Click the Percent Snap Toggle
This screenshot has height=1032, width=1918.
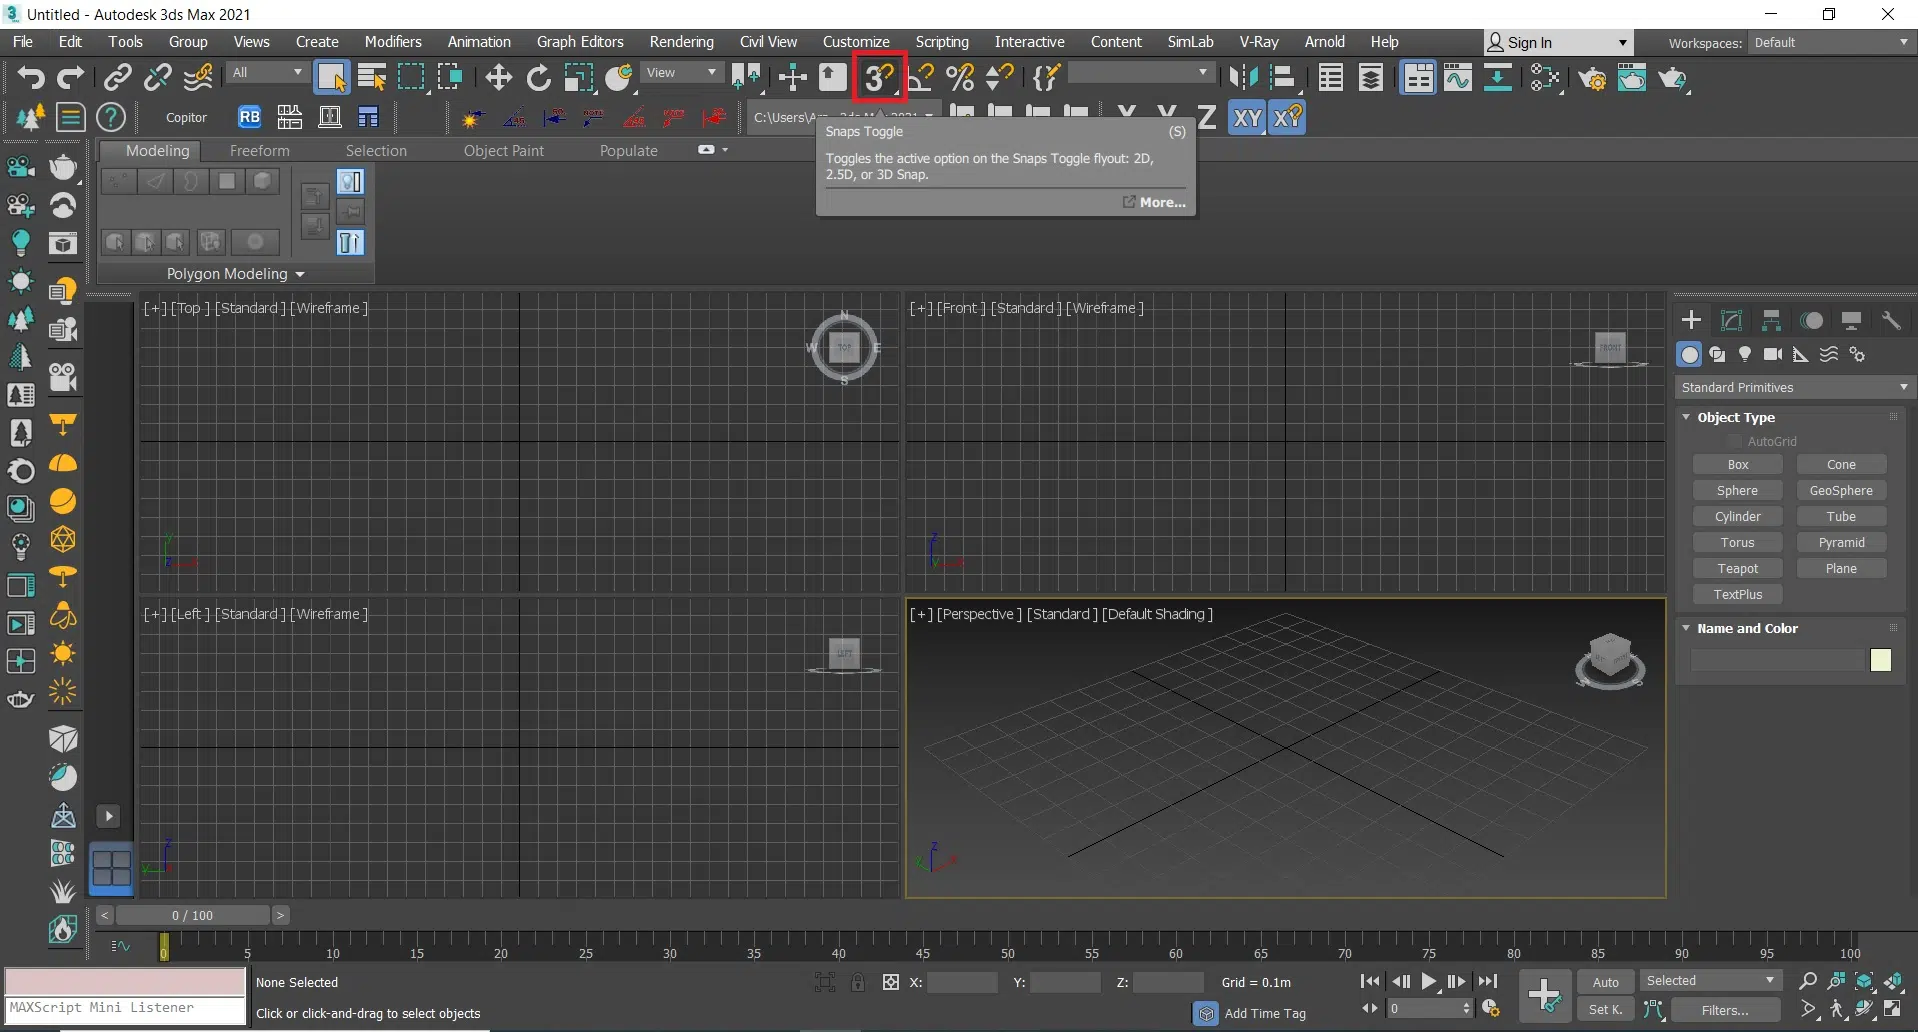[x=960, y=77]
